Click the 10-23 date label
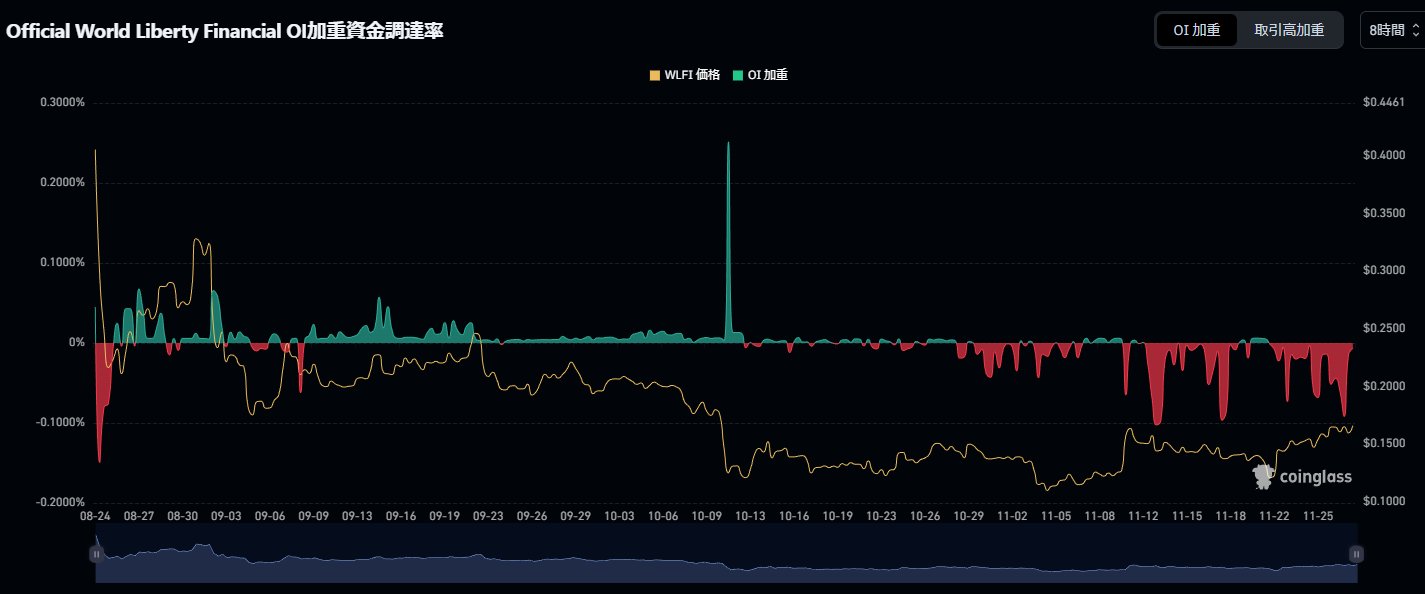The image size is (1425, 594). (x=881, y=517)
